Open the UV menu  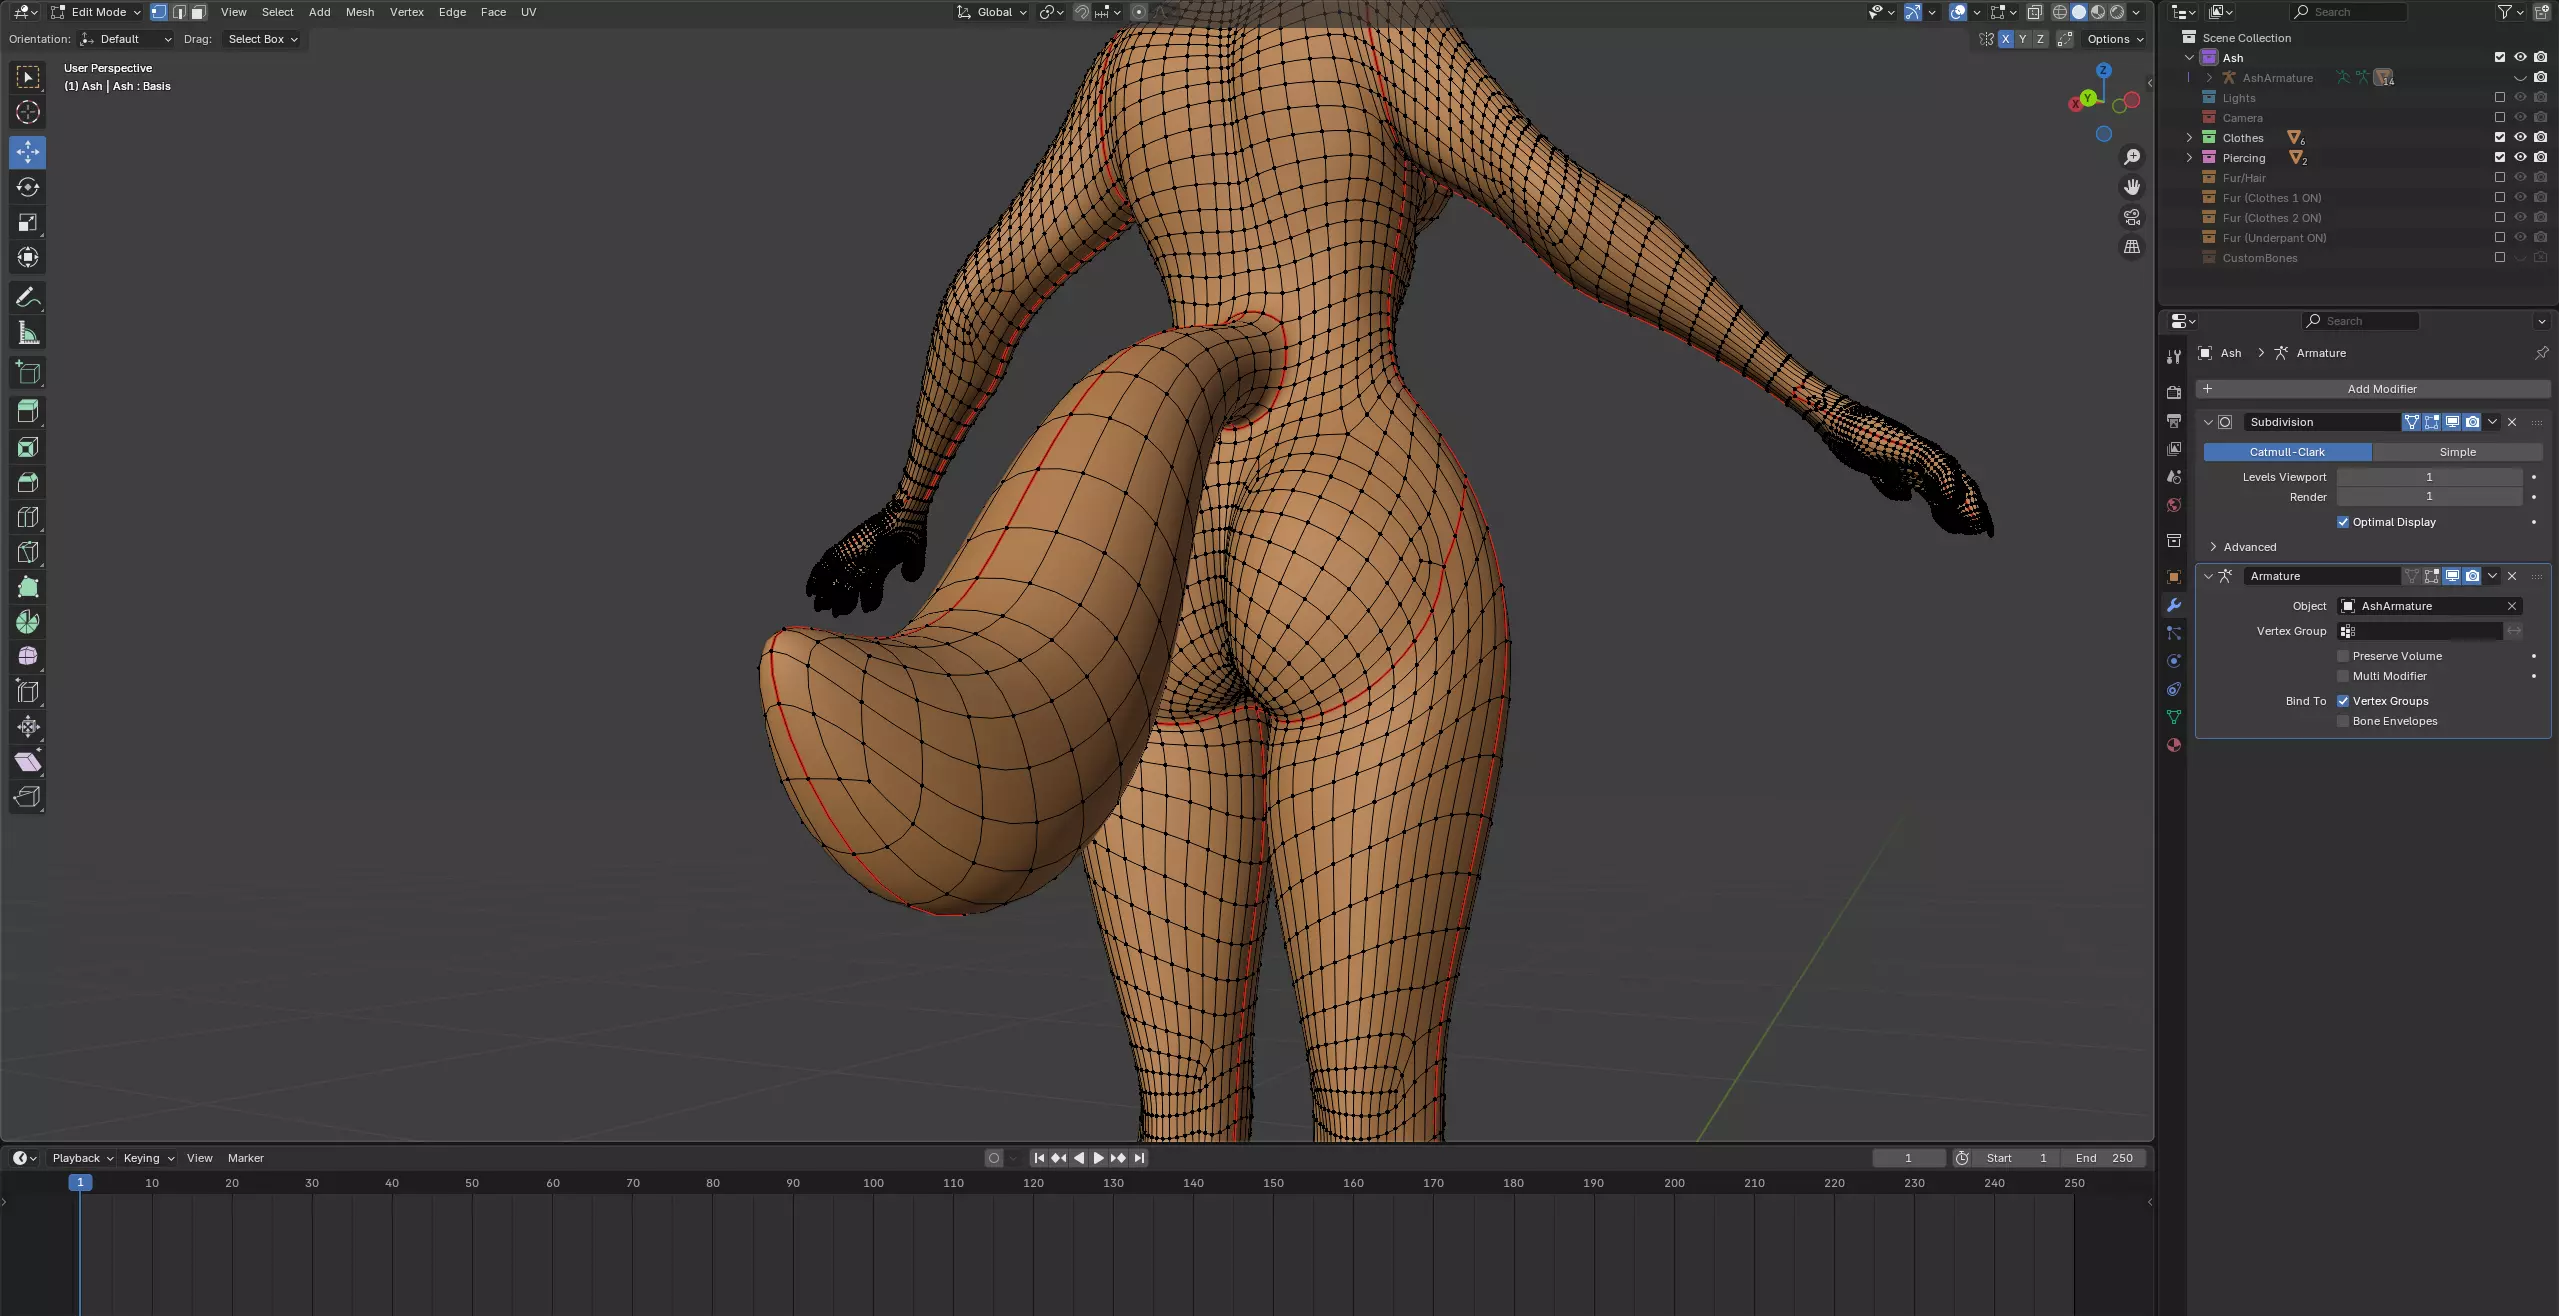point(528,12)
